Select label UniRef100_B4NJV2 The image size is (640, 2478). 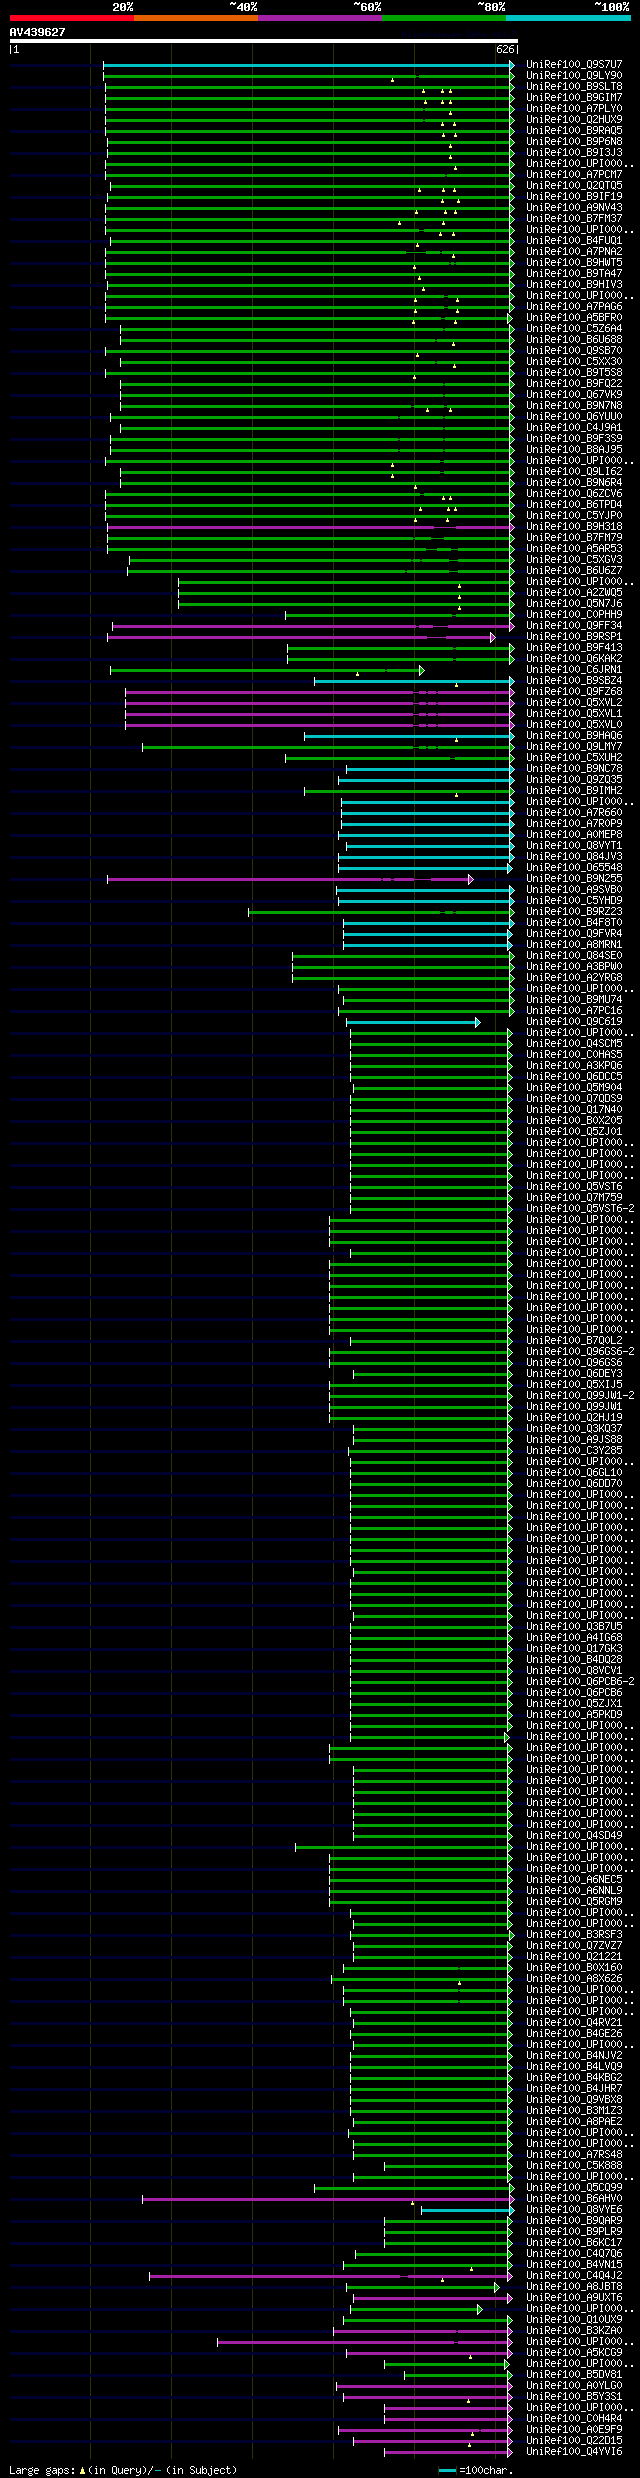(x=574, y=2056)
